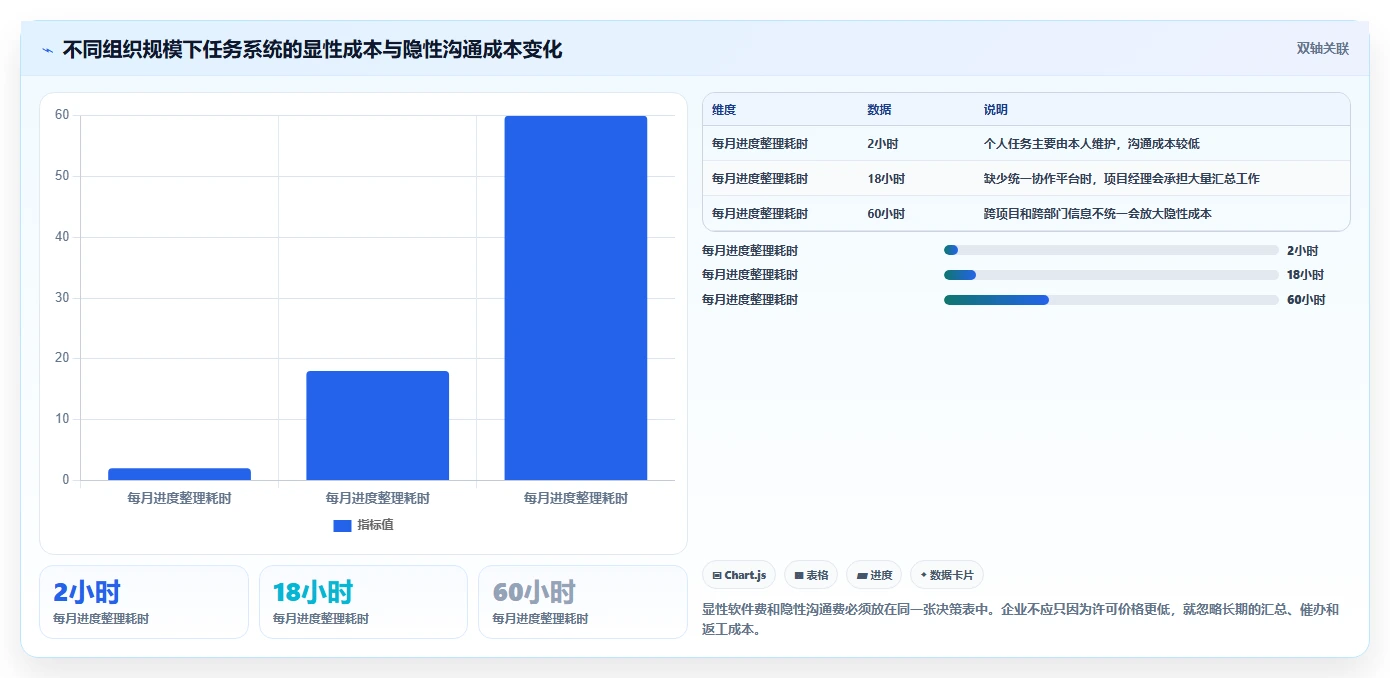1390x678 pixels.
Task: Open the 2小时 data card
Action: [x=144, y=602]
